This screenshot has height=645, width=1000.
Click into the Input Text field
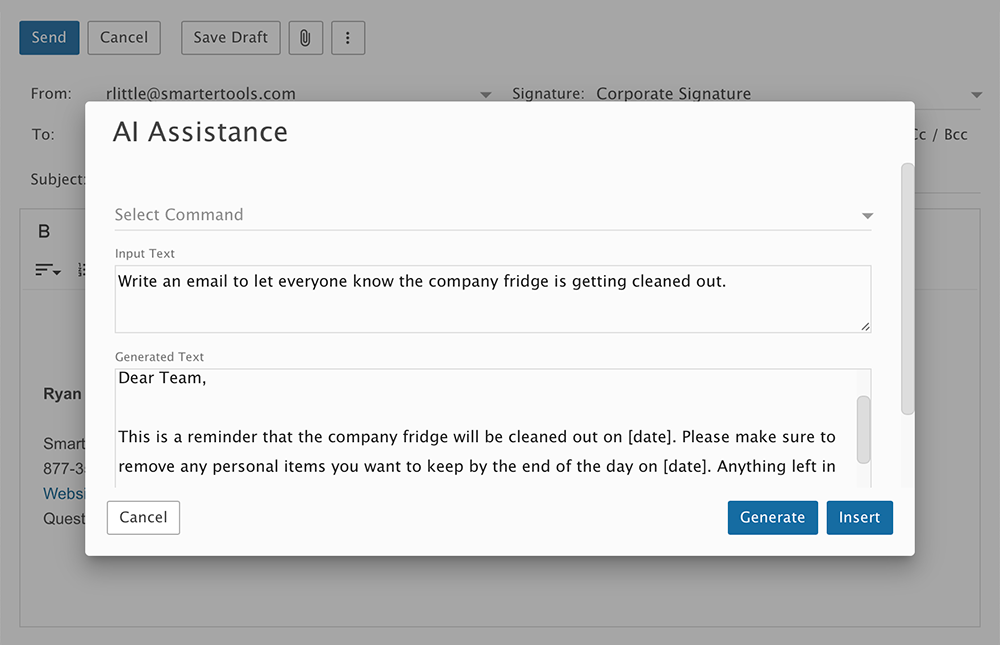click(x=492, y=298)
